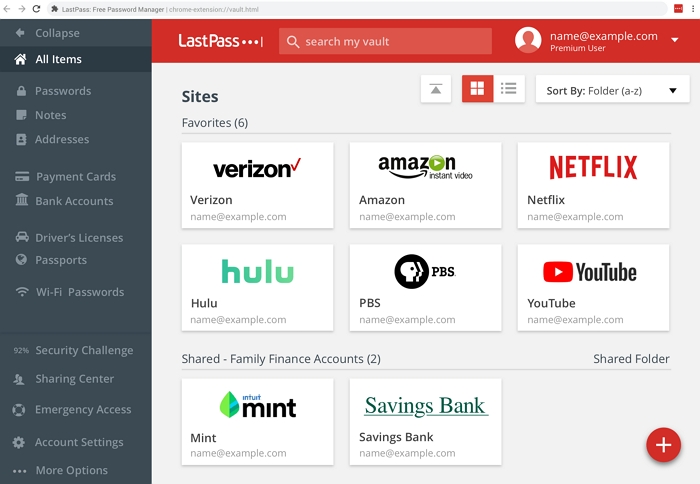Viewport: 700px width, 484px height.
Task: Reload the page with browser refresh icon
Action: (36, 9)
